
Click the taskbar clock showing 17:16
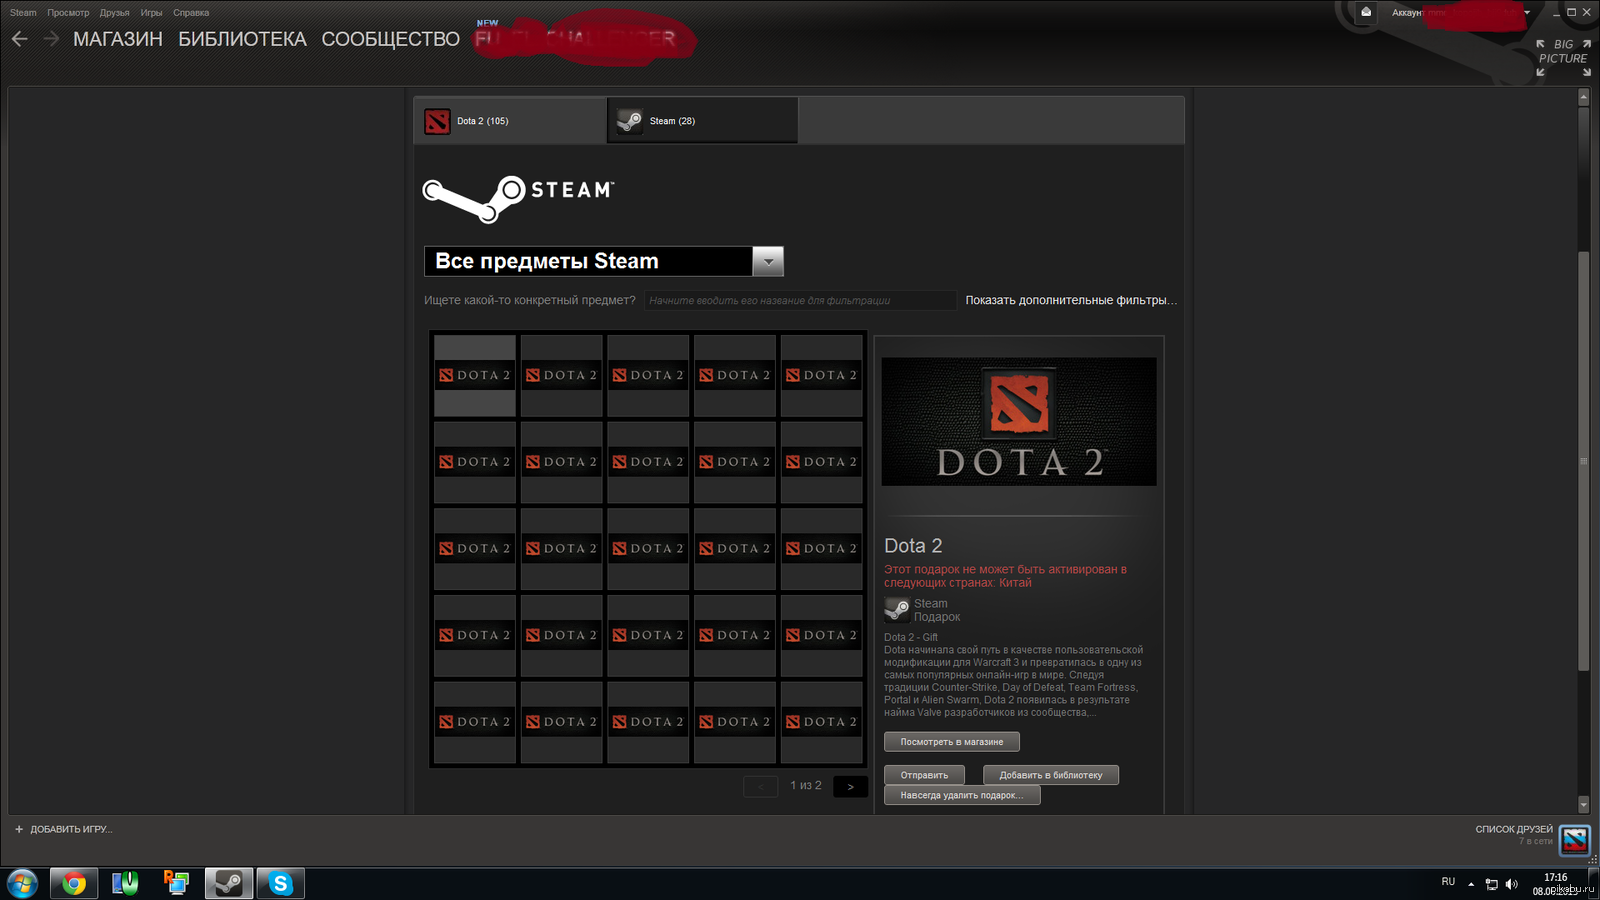click(1556, 877)
